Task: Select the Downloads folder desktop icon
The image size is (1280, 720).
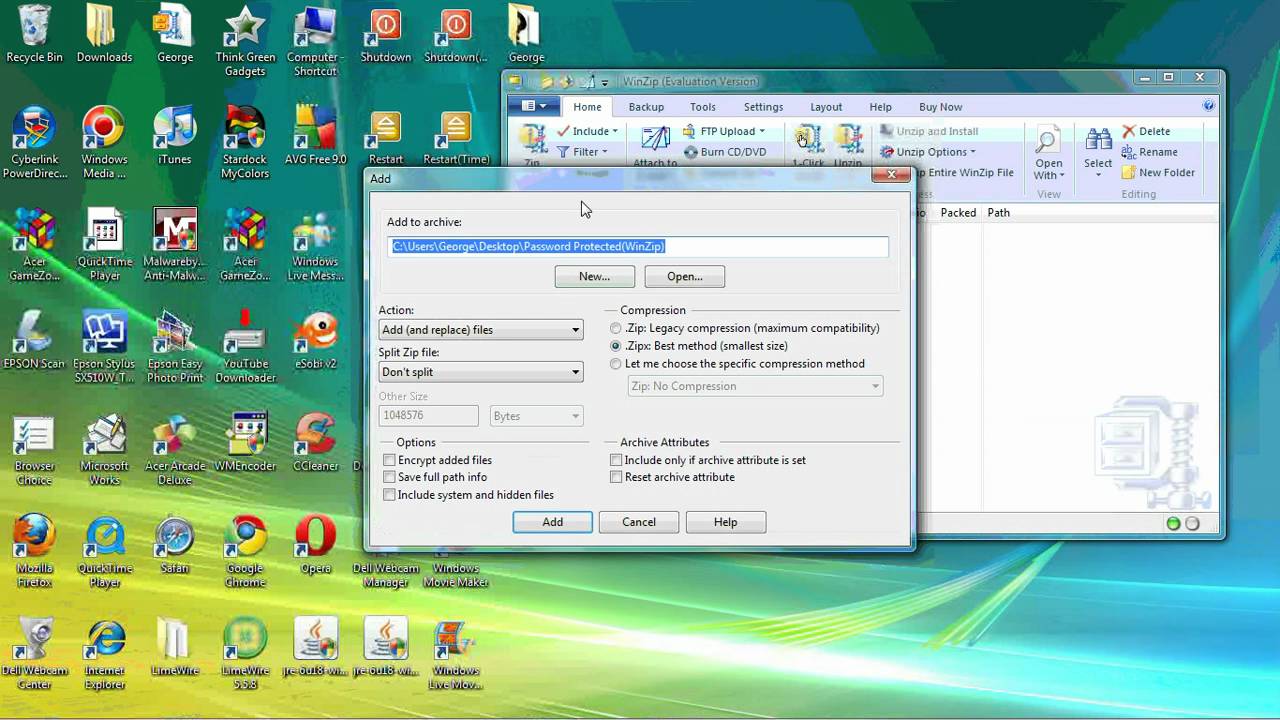Action: [x=104, y=35]
